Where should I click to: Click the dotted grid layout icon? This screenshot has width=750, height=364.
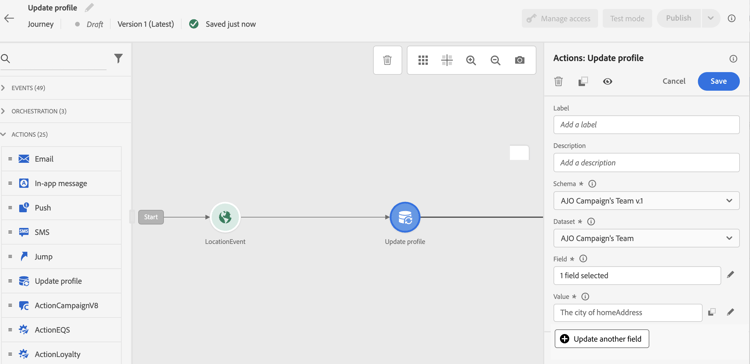coord(423,60)
